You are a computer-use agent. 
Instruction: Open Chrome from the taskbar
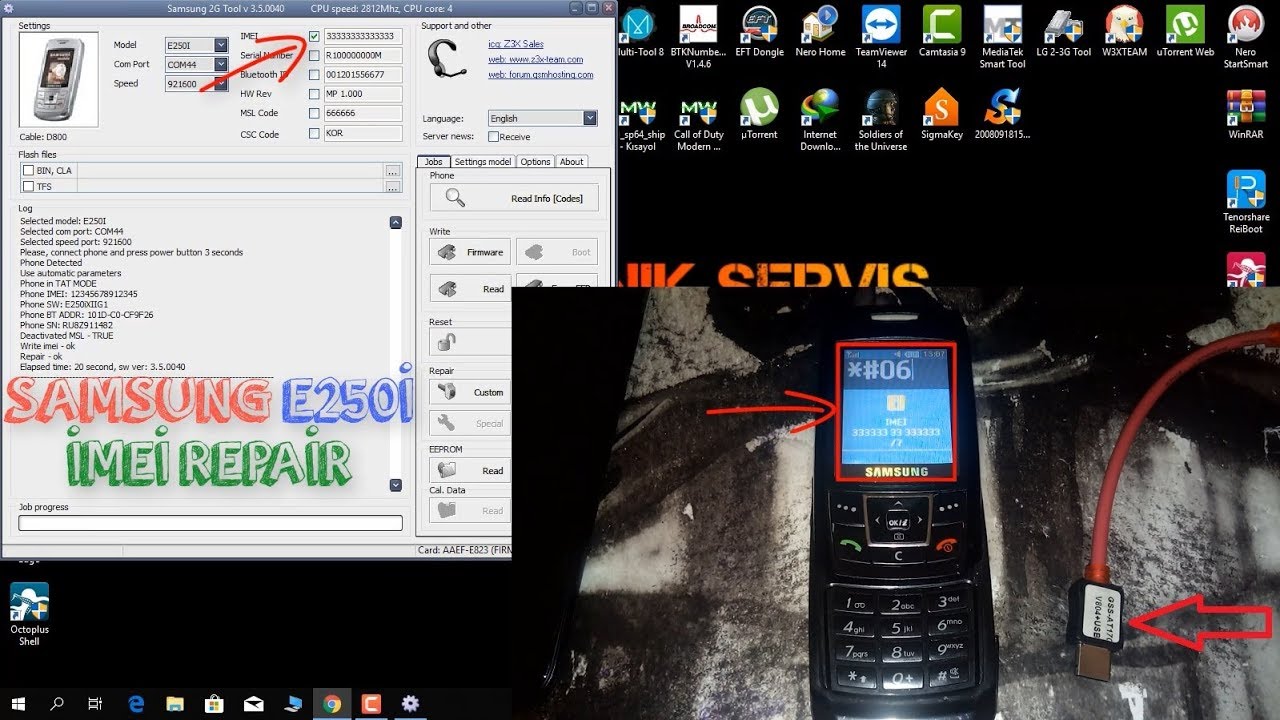(x=332, y=704)
